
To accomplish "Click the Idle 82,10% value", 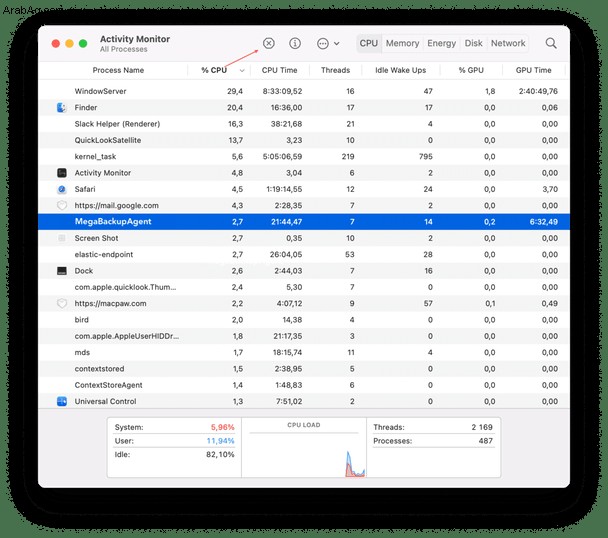I will [x=220, y=454].
